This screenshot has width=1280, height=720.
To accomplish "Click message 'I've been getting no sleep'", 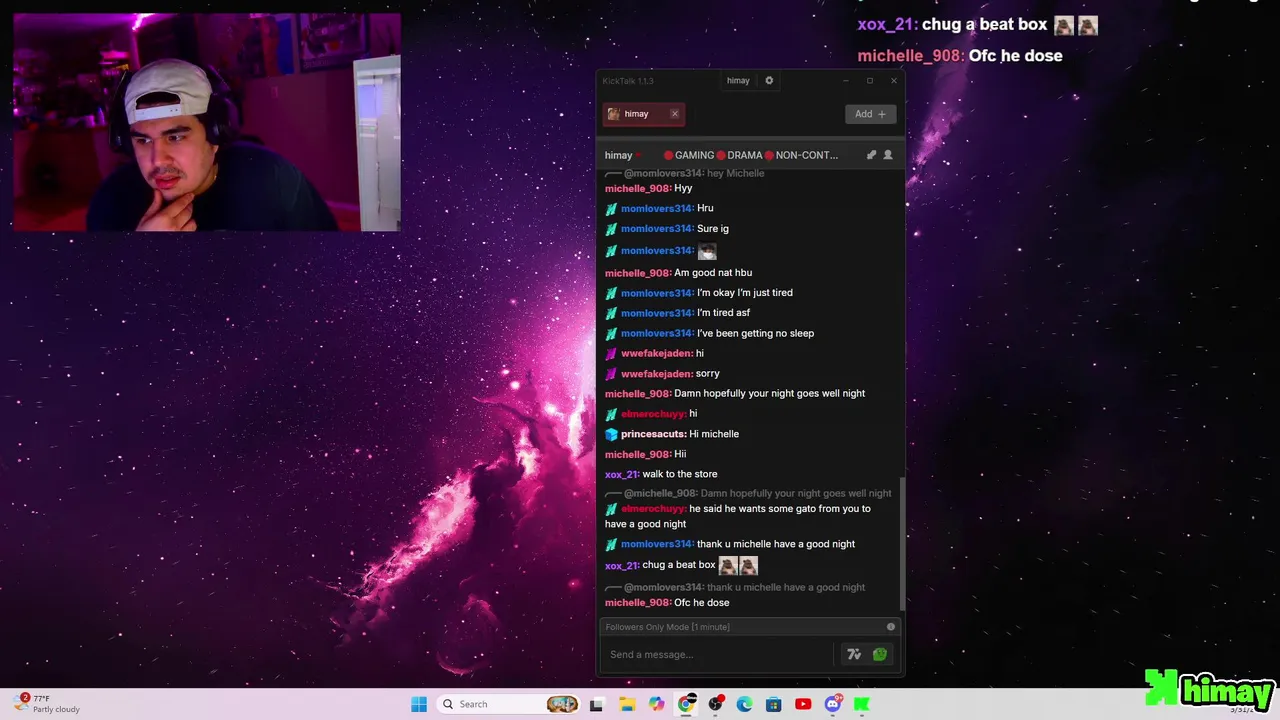I will (x=755, y=333).
